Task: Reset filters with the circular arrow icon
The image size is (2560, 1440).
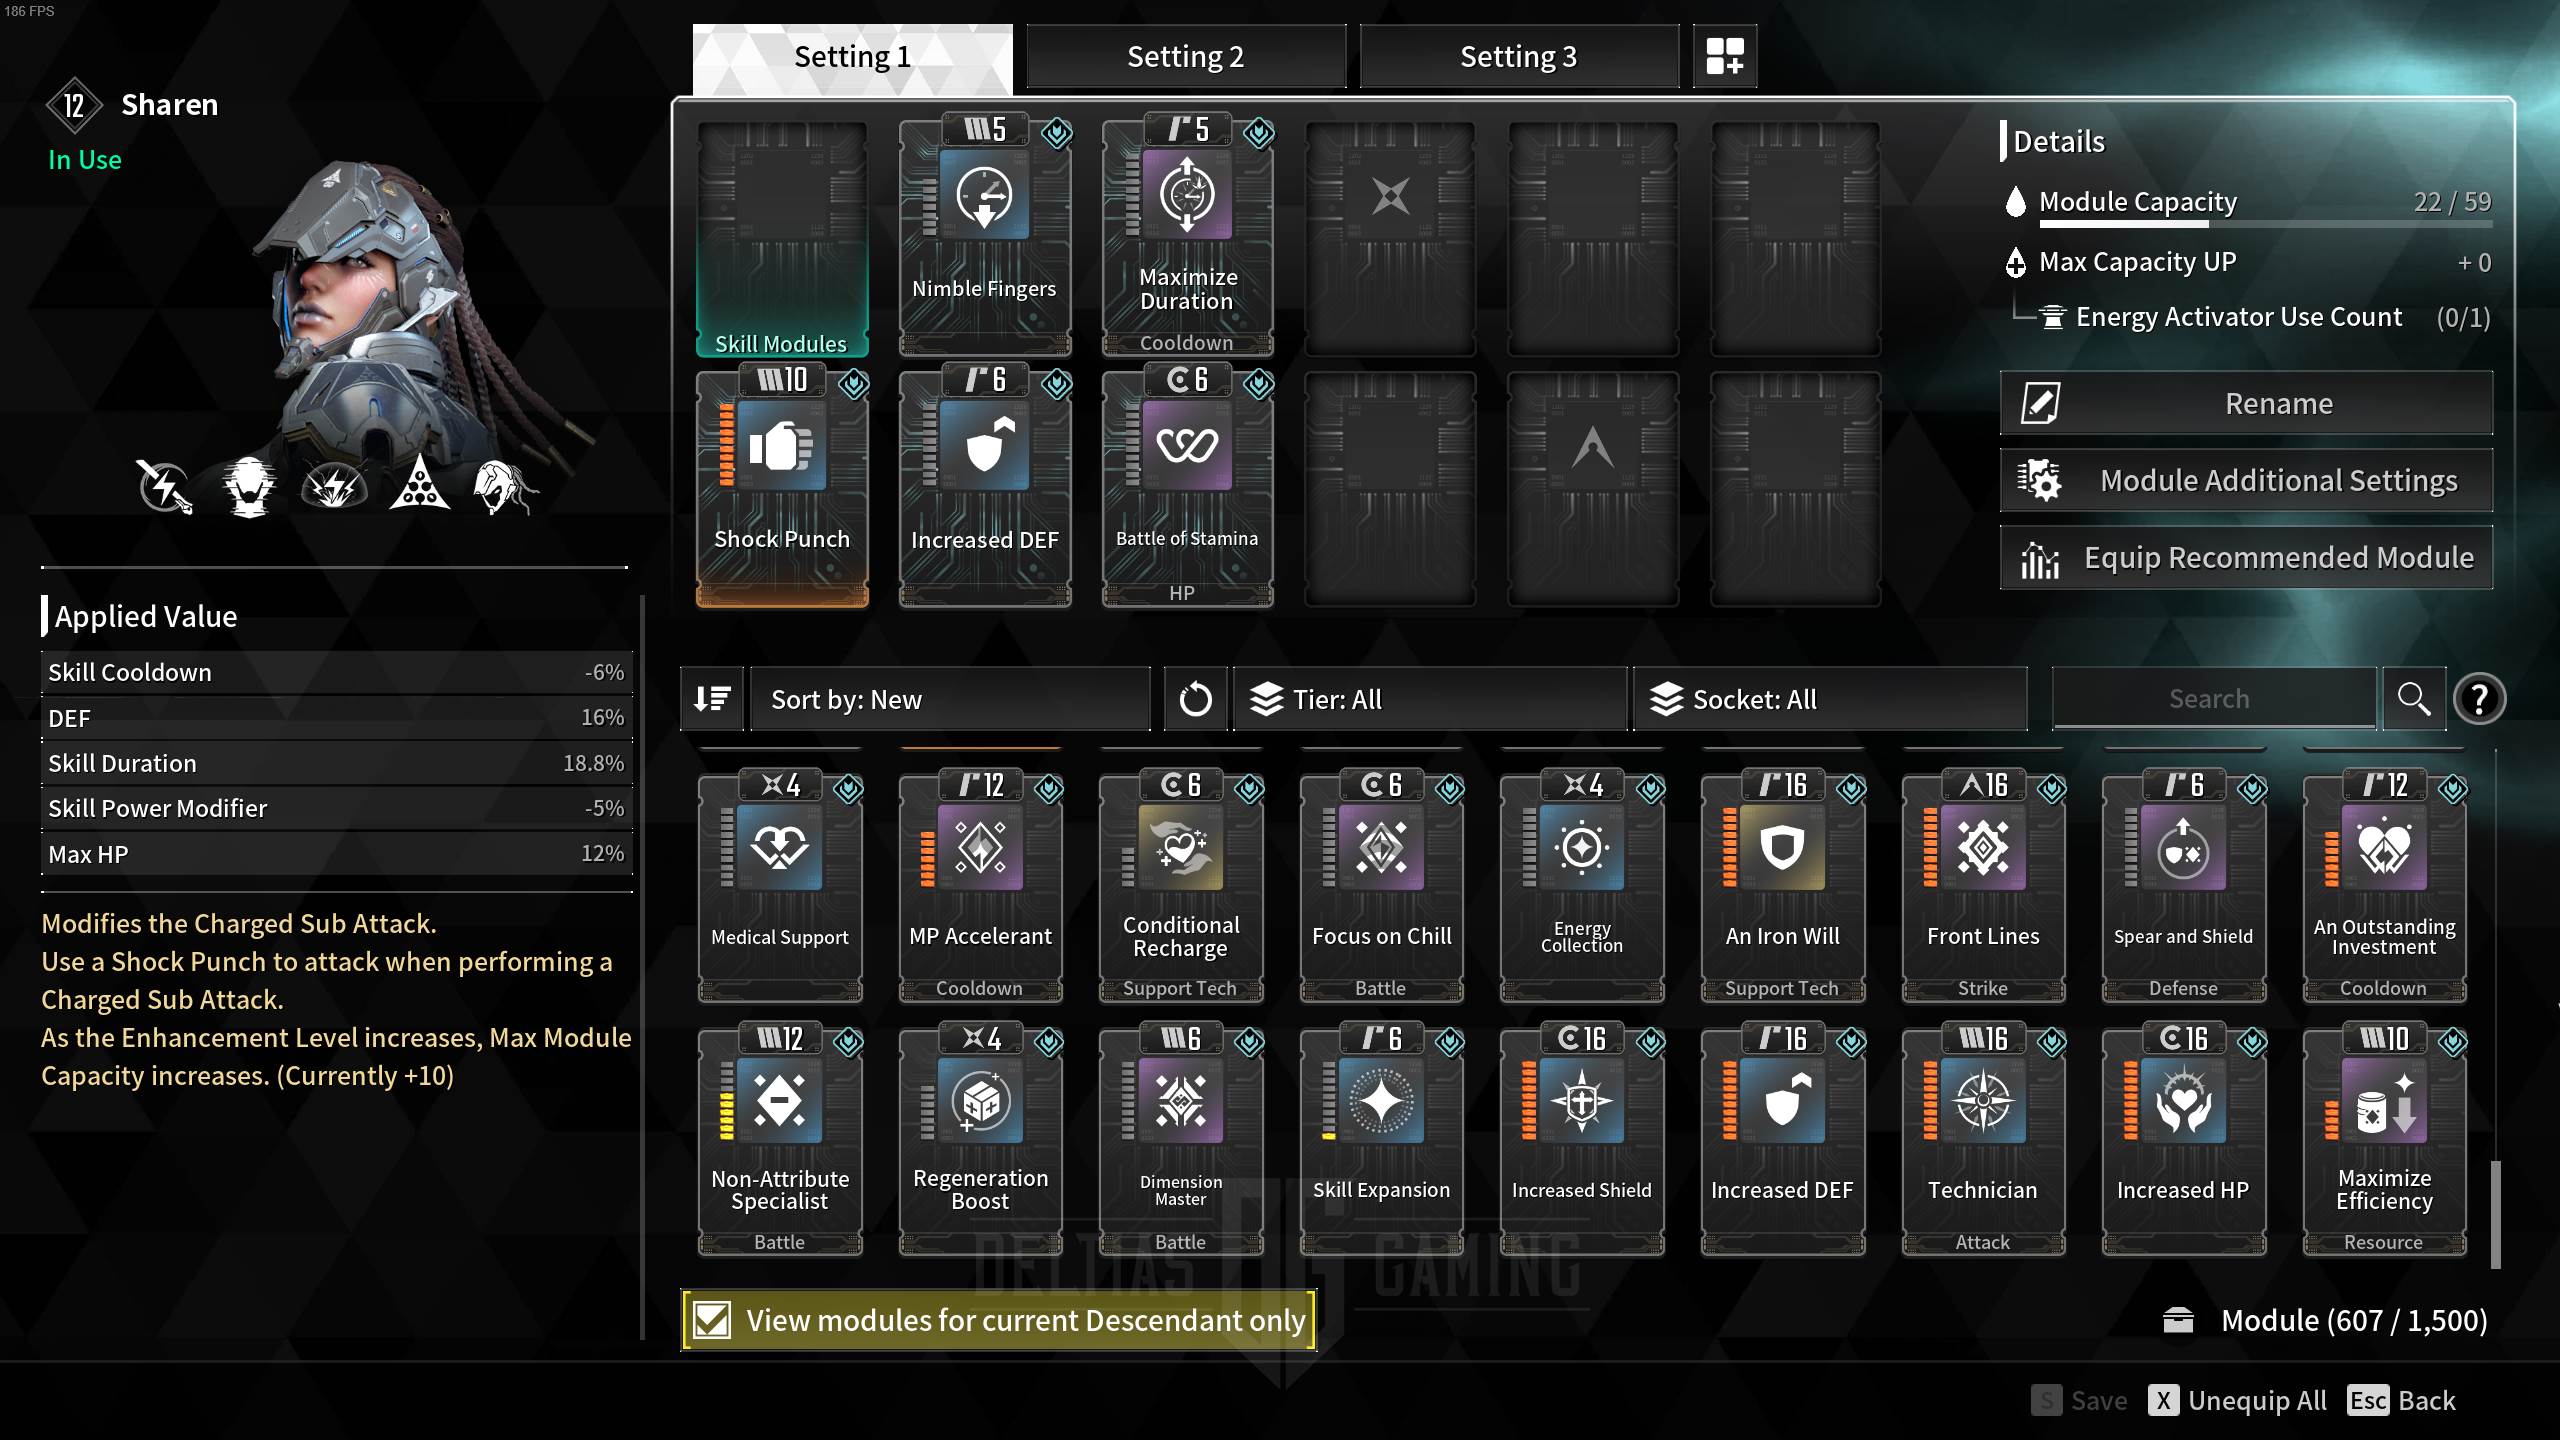Action: coord(1195,699)
